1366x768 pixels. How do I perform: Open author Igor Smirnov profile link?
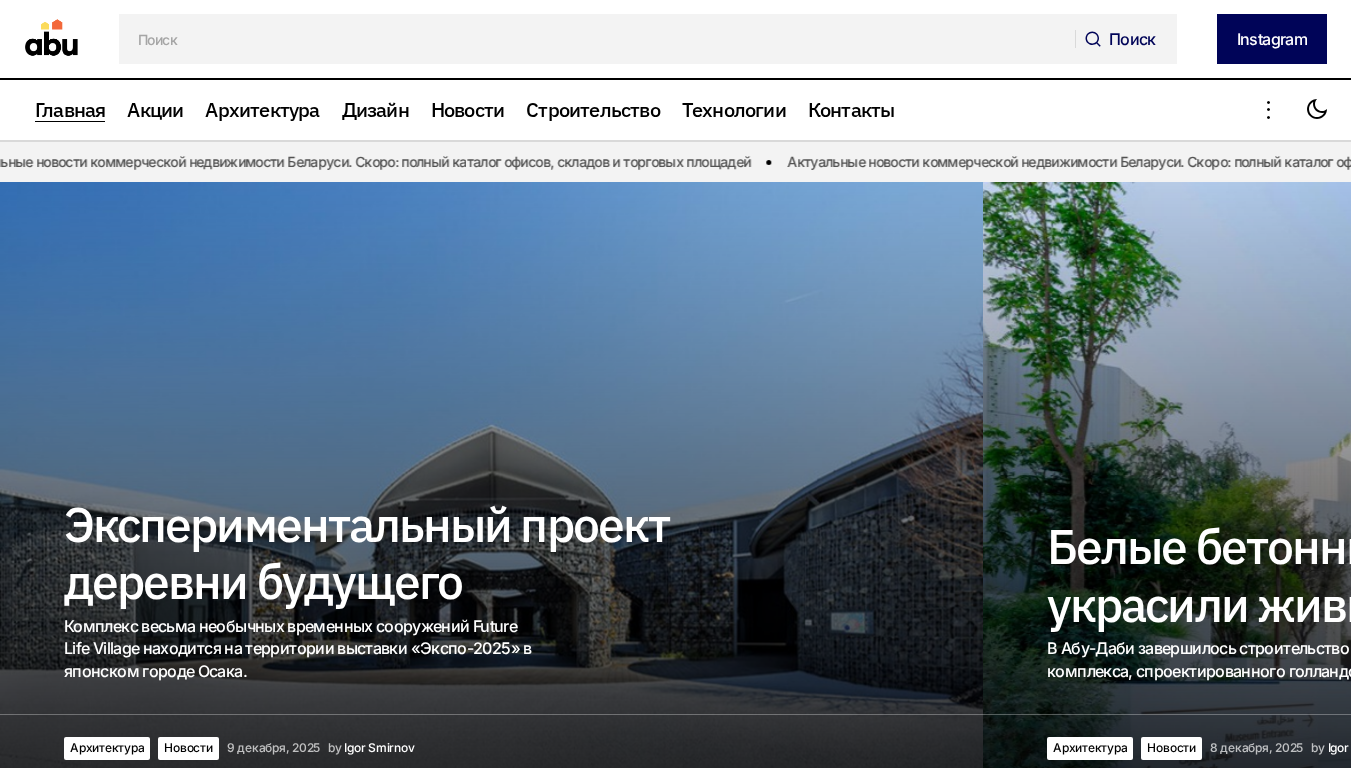(x=379, y=748)
